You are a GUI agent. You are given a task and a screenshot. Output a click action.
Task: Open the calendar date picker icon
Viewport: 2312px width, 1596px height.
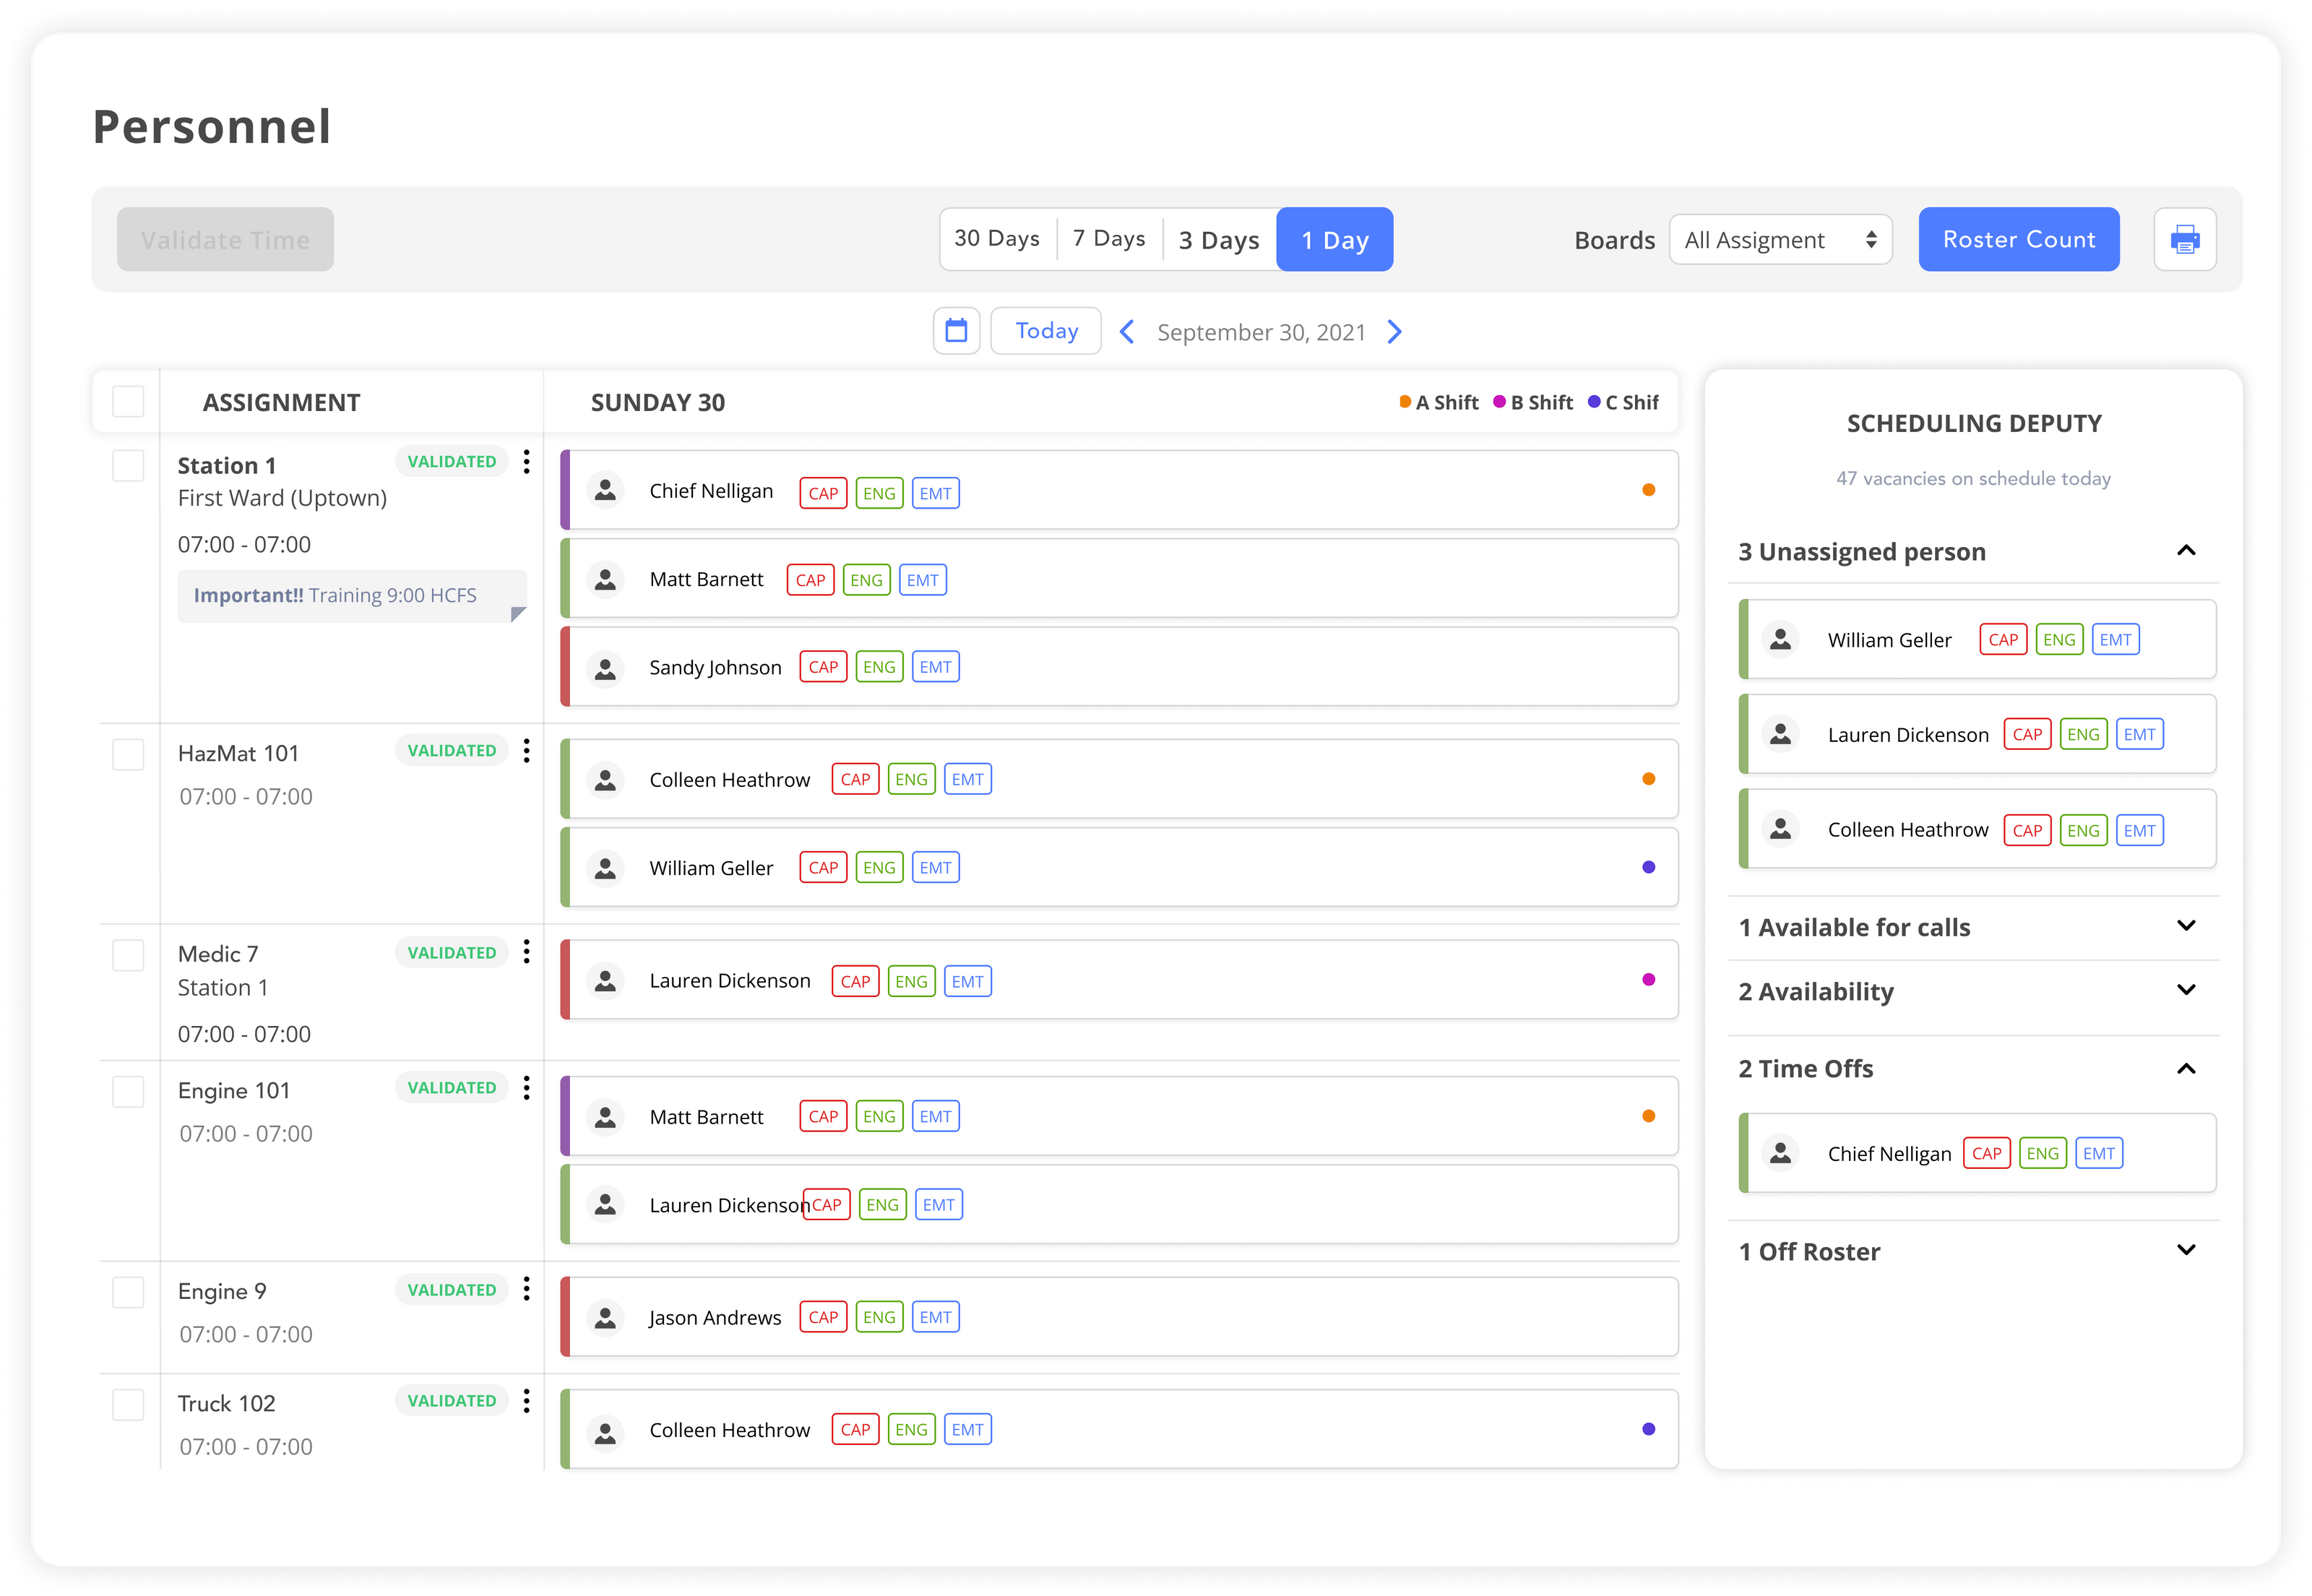(x=956, y=330)
